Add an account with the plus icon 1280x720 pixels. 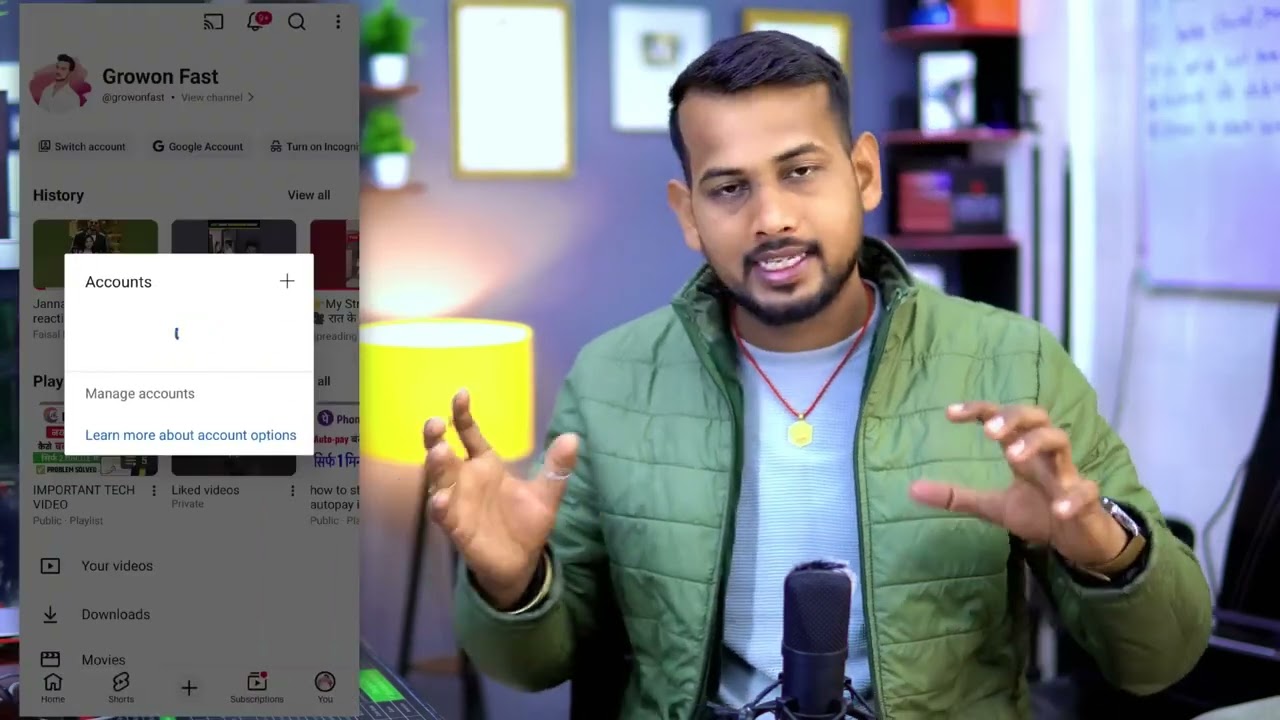point(287,281)
